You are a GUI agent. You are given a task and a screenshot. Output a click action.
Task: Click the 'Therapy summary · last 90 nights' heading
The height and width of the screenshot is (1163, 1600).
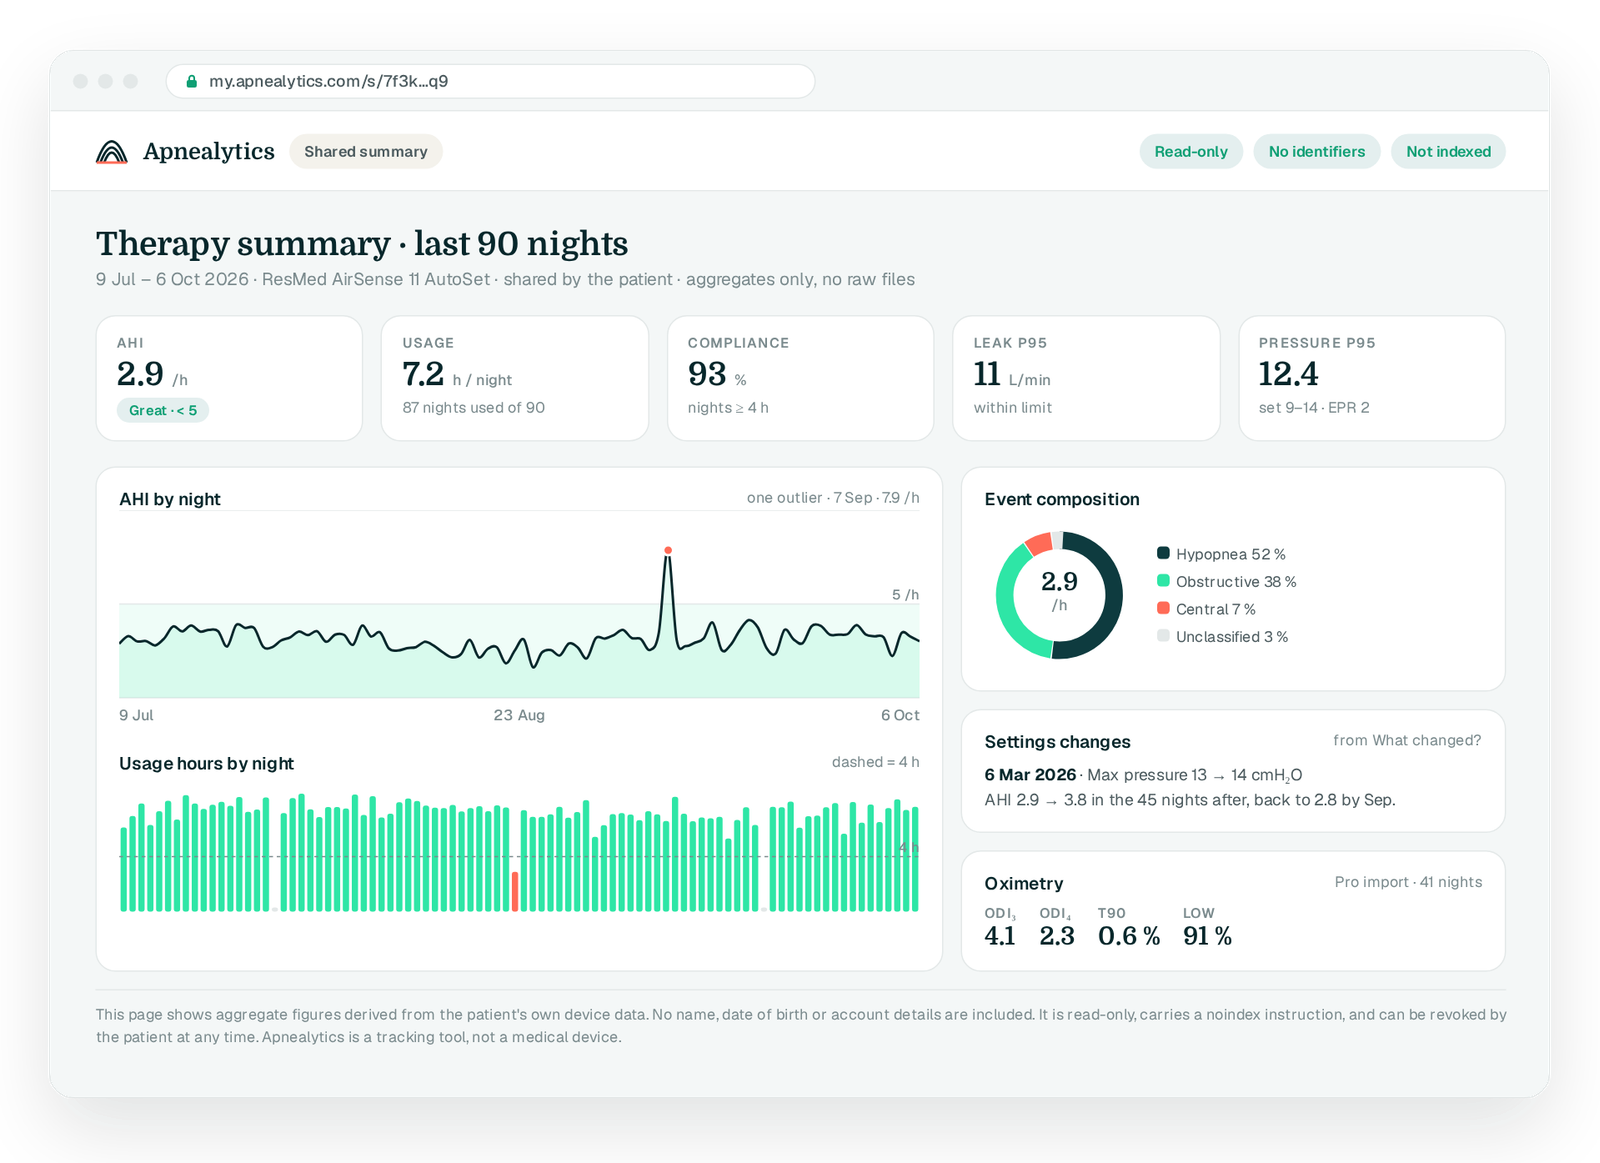[362, 244]
